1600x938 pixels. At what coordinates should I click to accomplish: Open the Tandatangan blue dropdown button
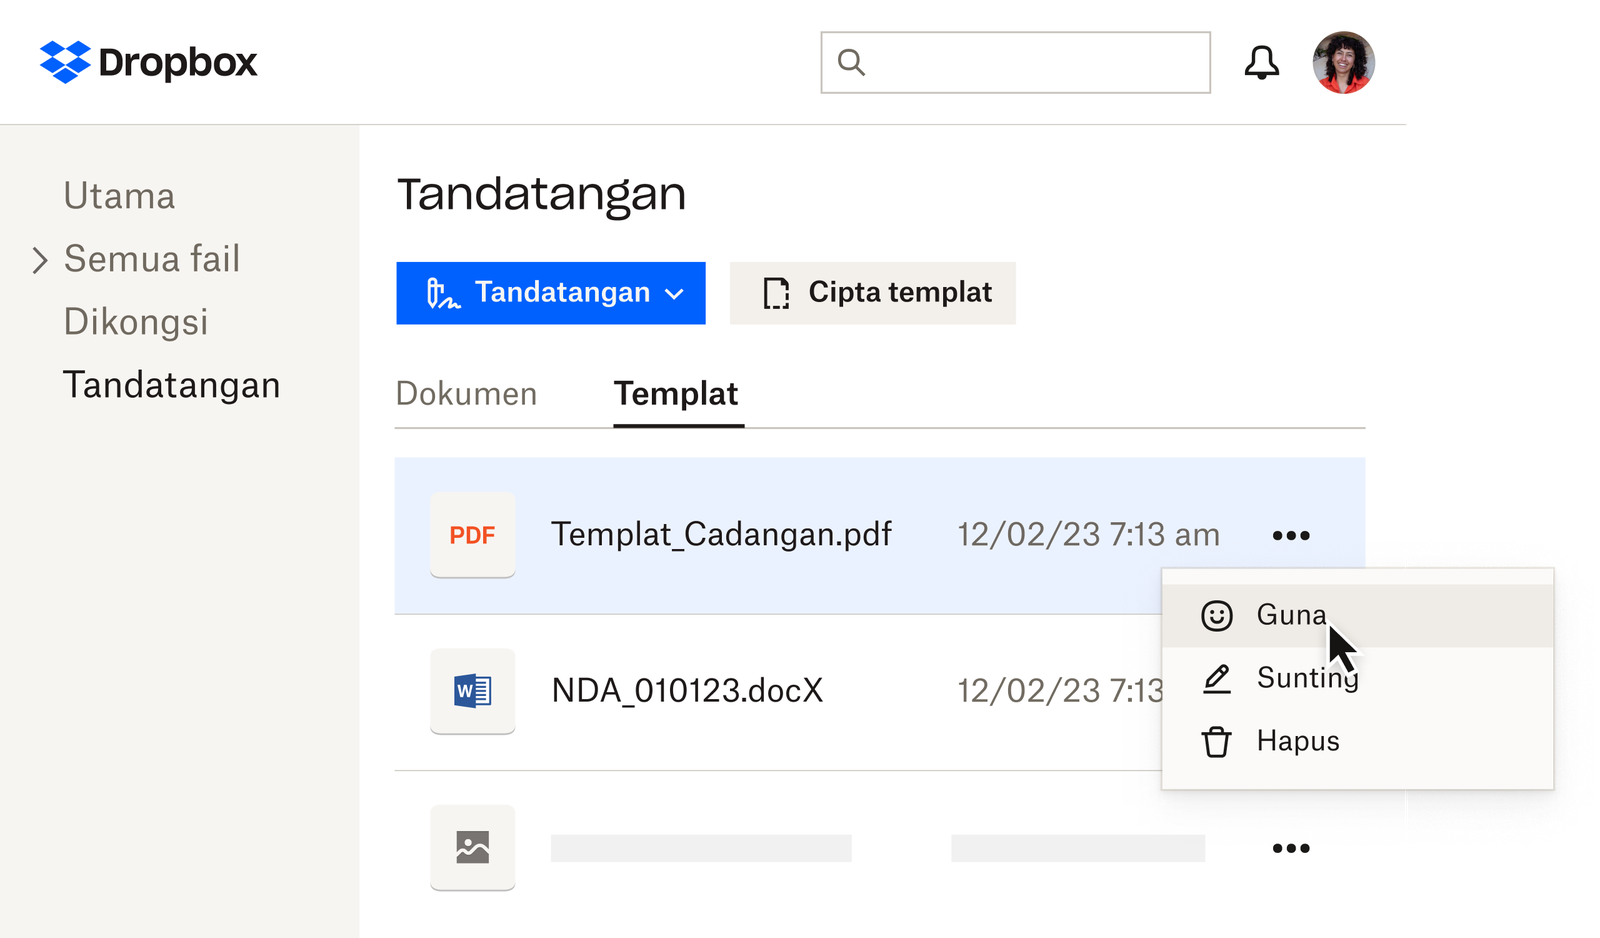point(550,293)
